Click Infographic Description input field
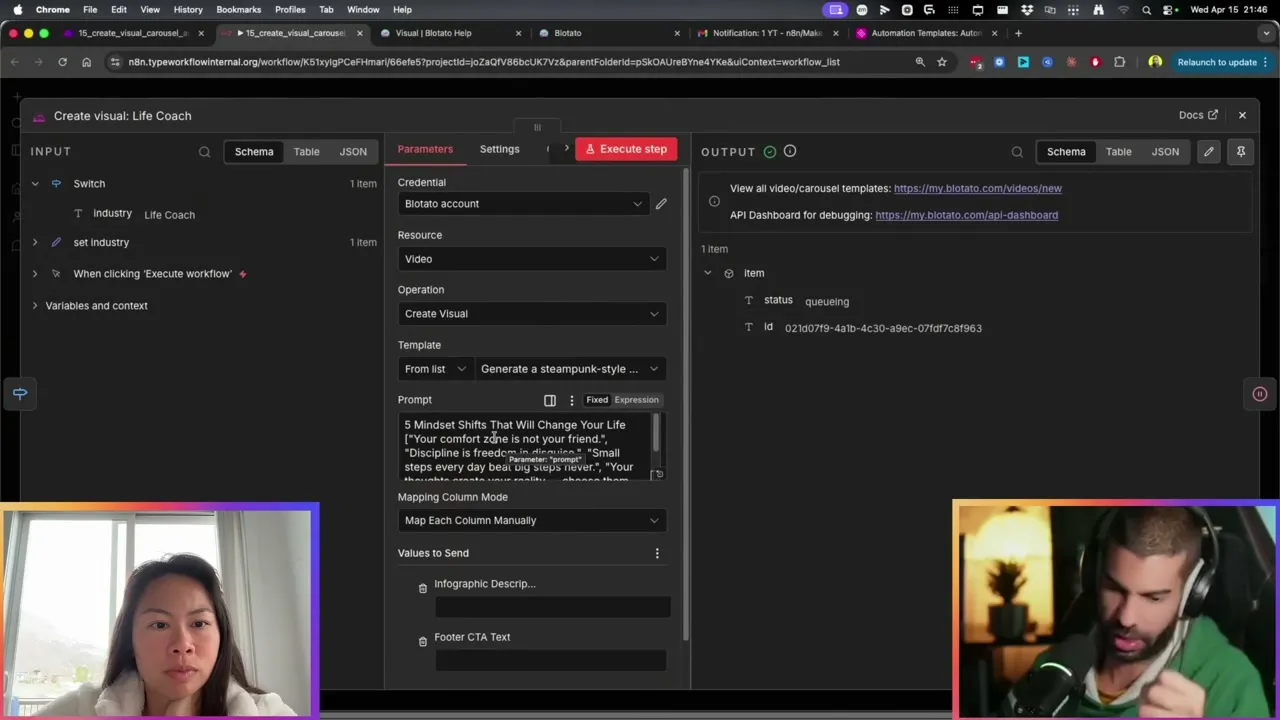The image size is (1280, 720). coord(552,607)
